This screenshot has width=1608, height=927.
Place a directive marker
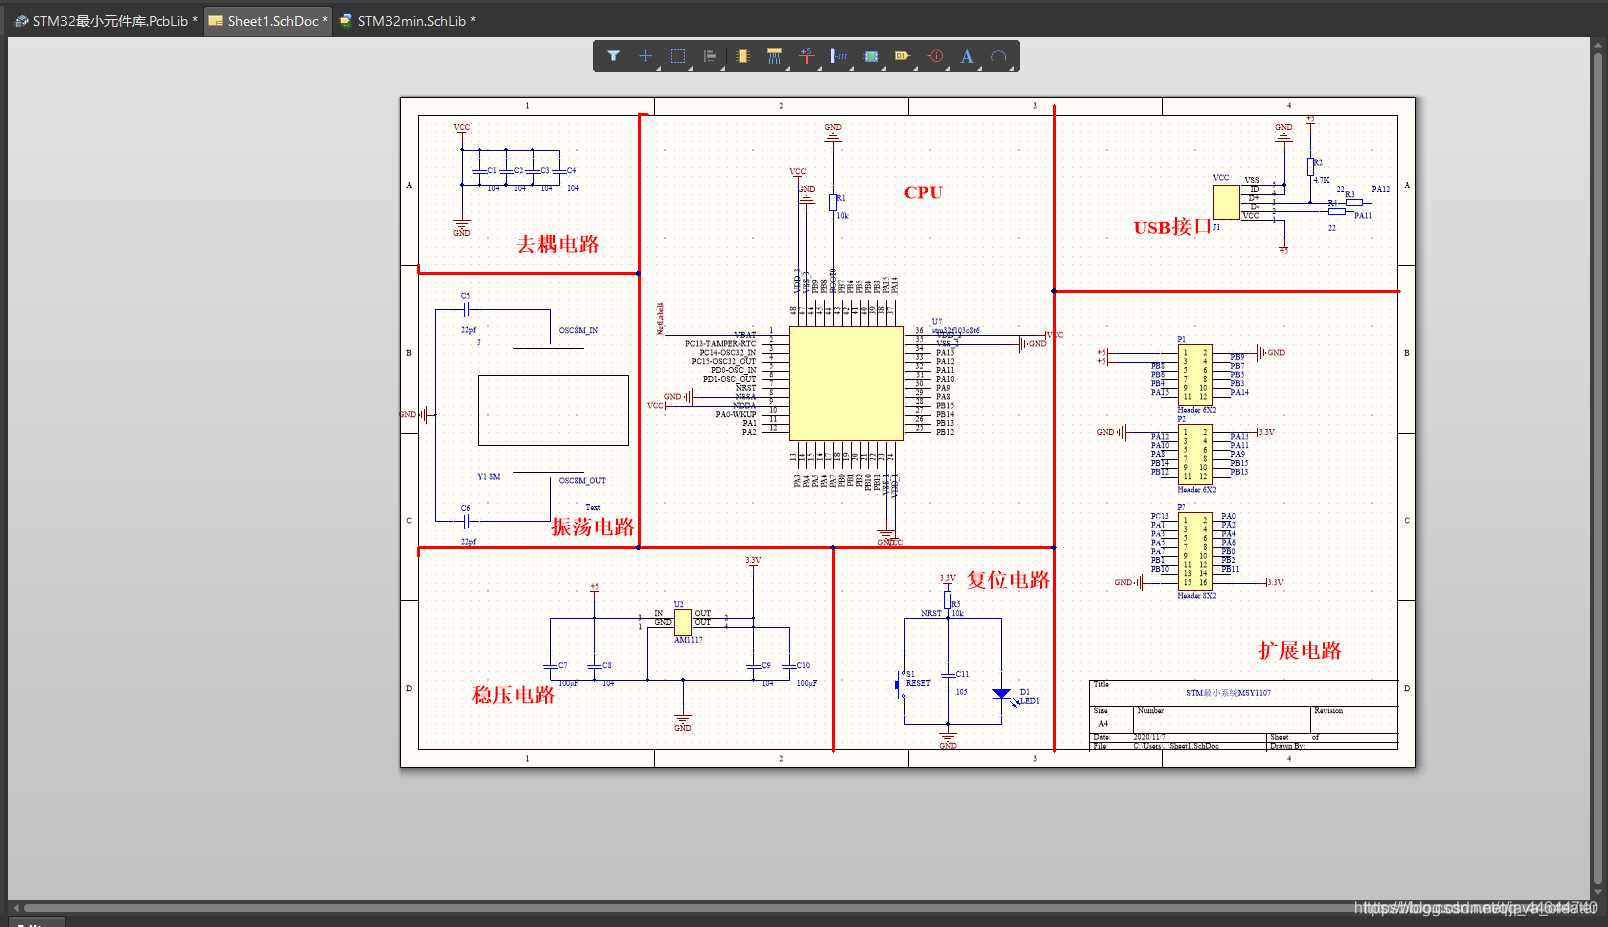tap(935, 56)
